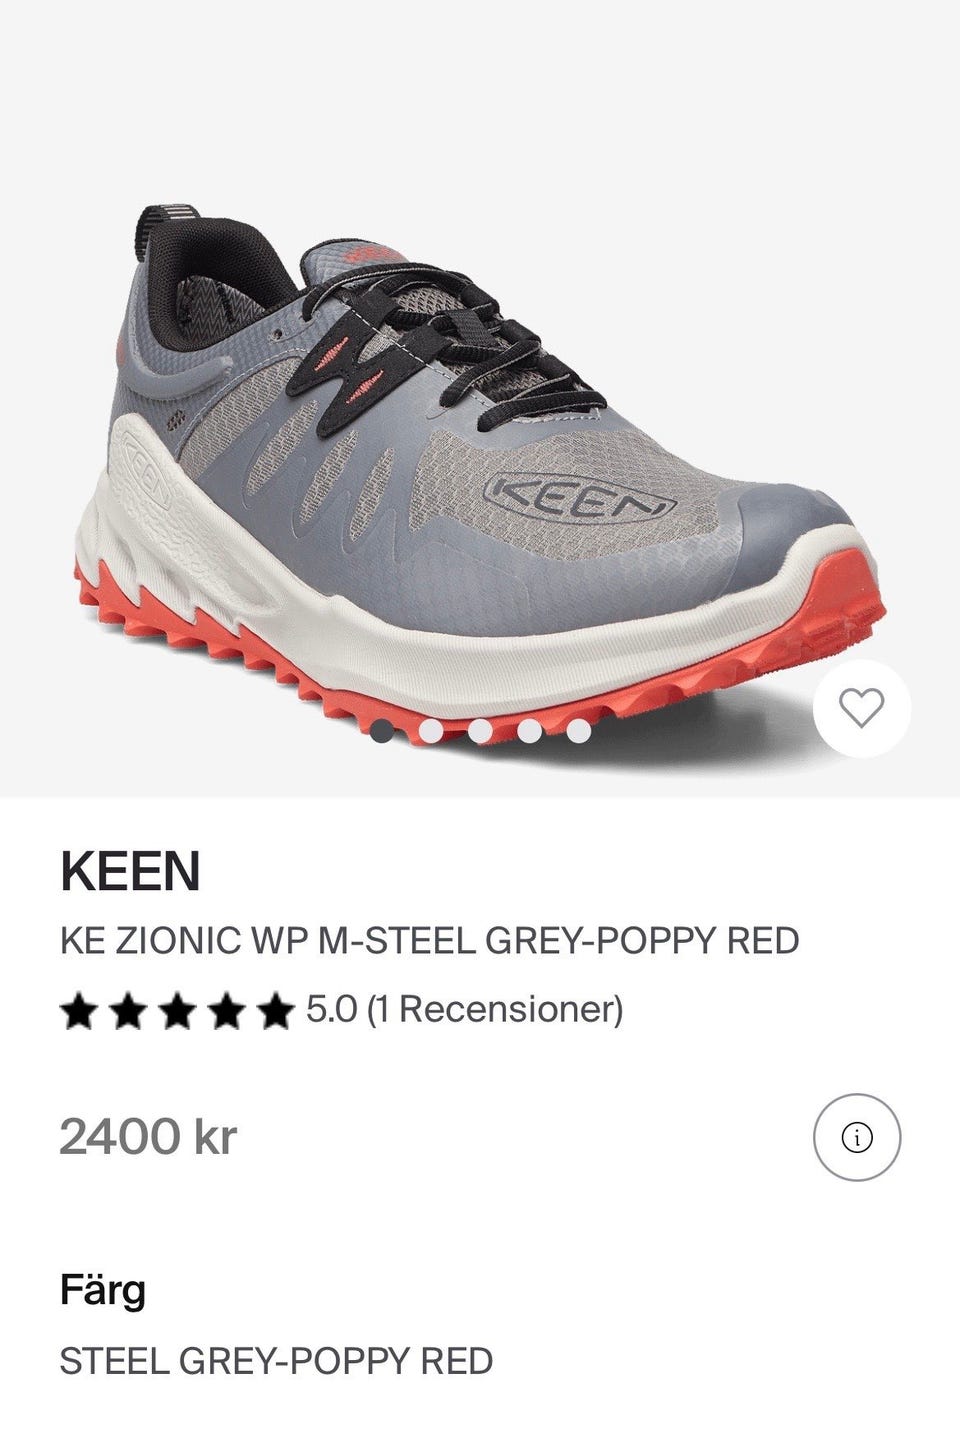
Task: Add shoe to favorites with heart icon
Action: tap(861, 708)
